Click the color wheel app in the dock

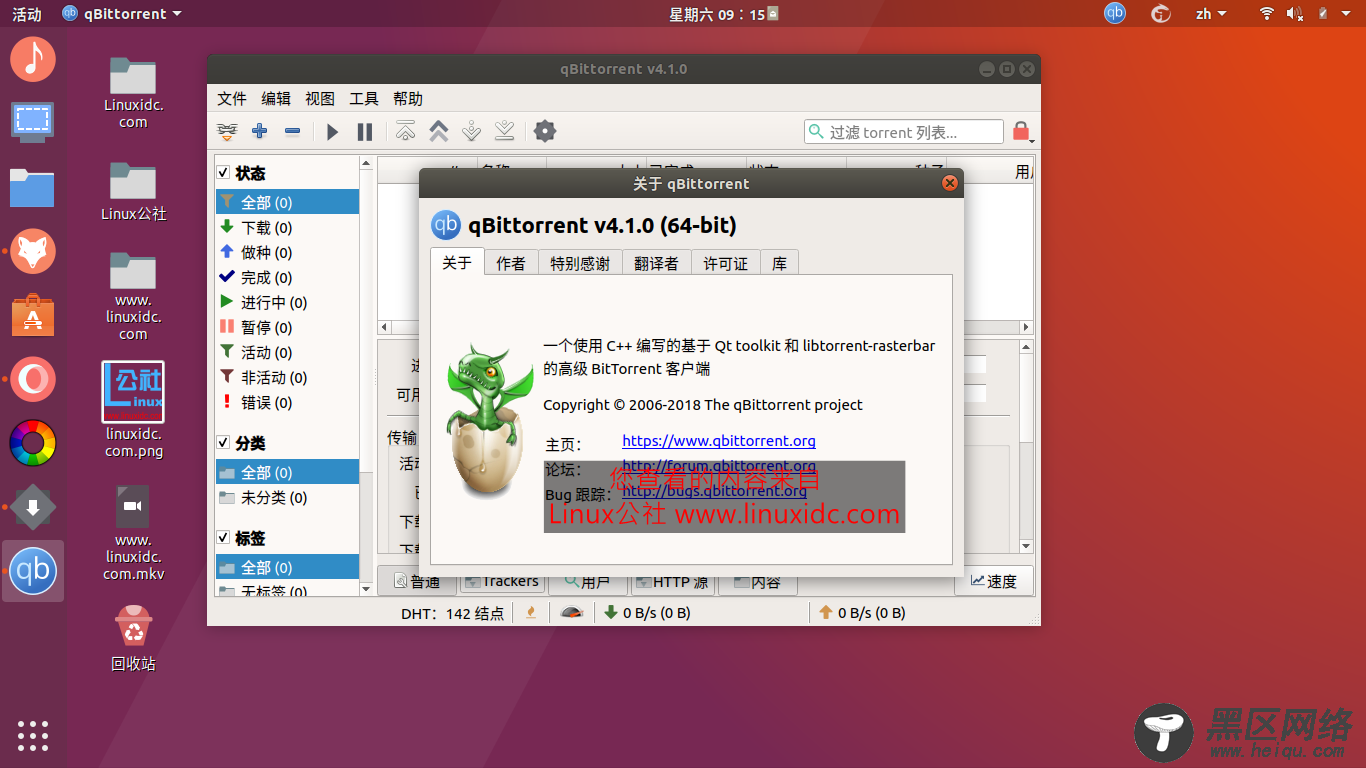(x=33, y=443)
